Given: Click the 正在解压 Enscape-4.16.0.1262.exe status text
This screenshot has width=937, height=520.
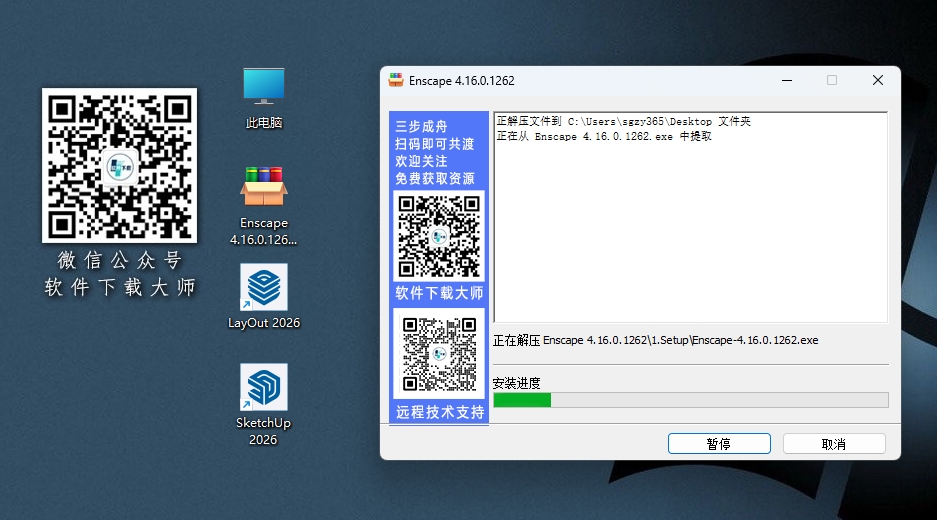Looking at the screenshot, I should click(656, 340).
